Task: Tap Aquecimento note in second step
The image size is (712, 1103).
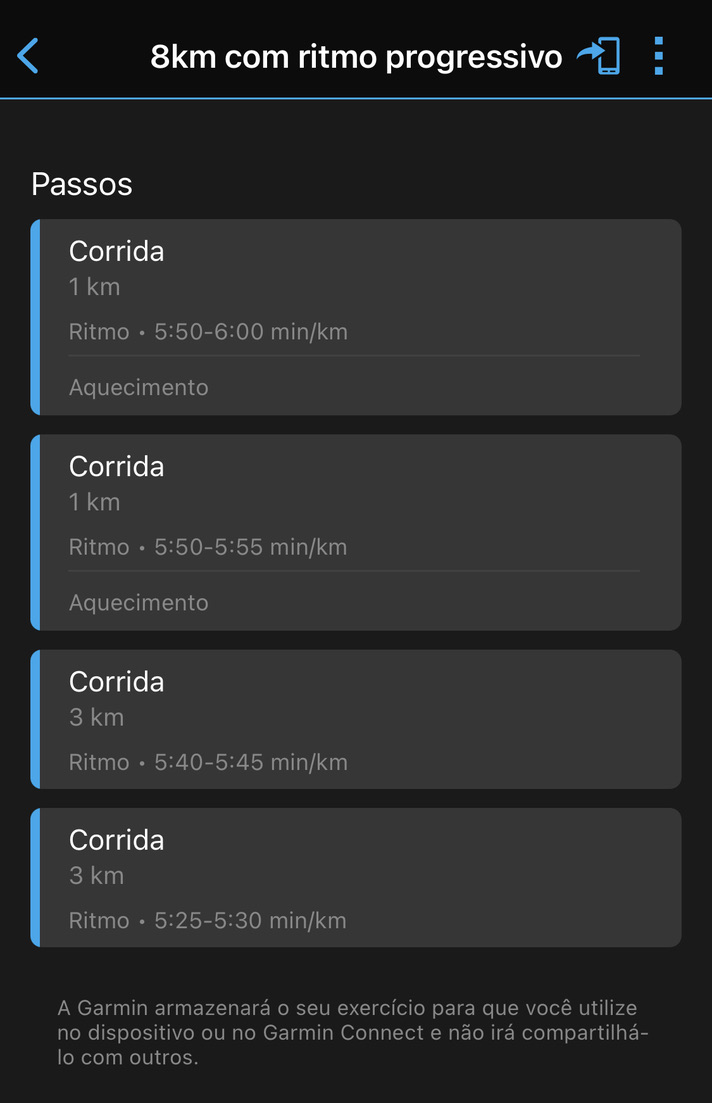Action: tap(139, 603)
